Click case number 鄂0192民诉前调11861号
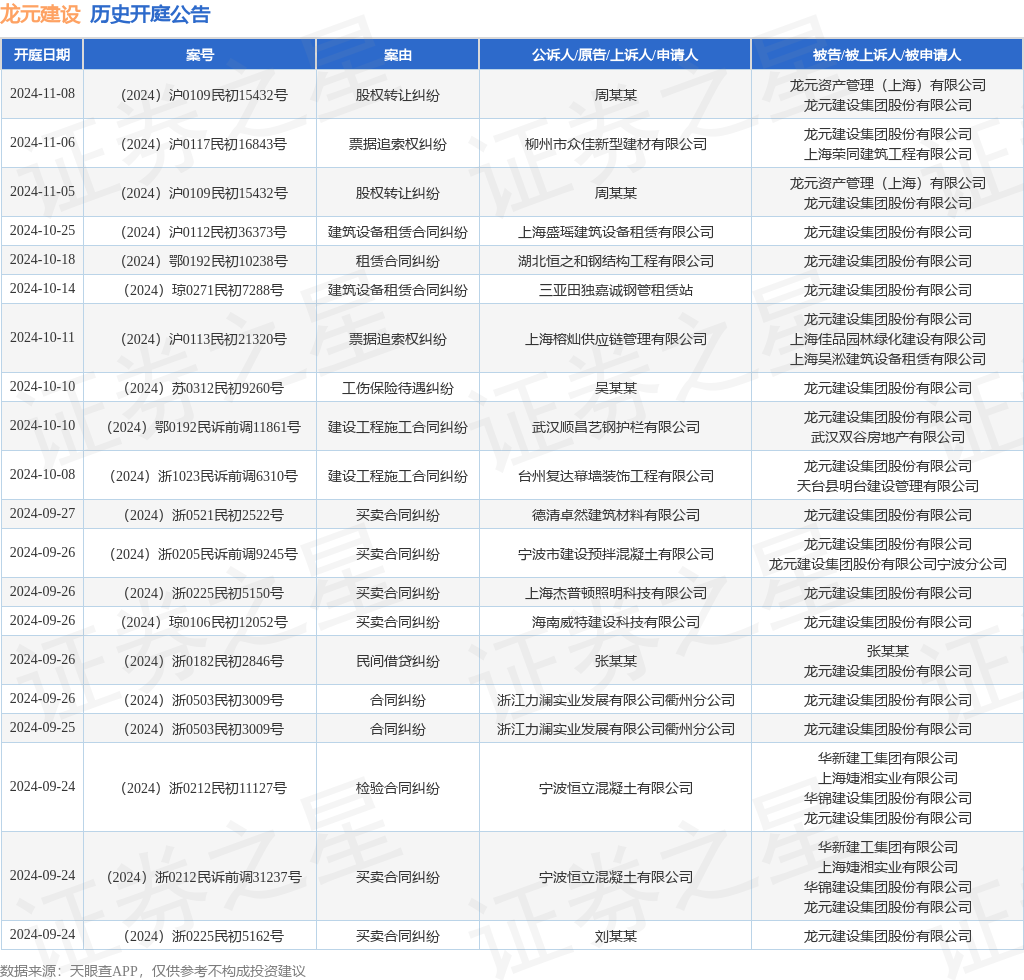The image size is (1024, 980). coord(204,428)
